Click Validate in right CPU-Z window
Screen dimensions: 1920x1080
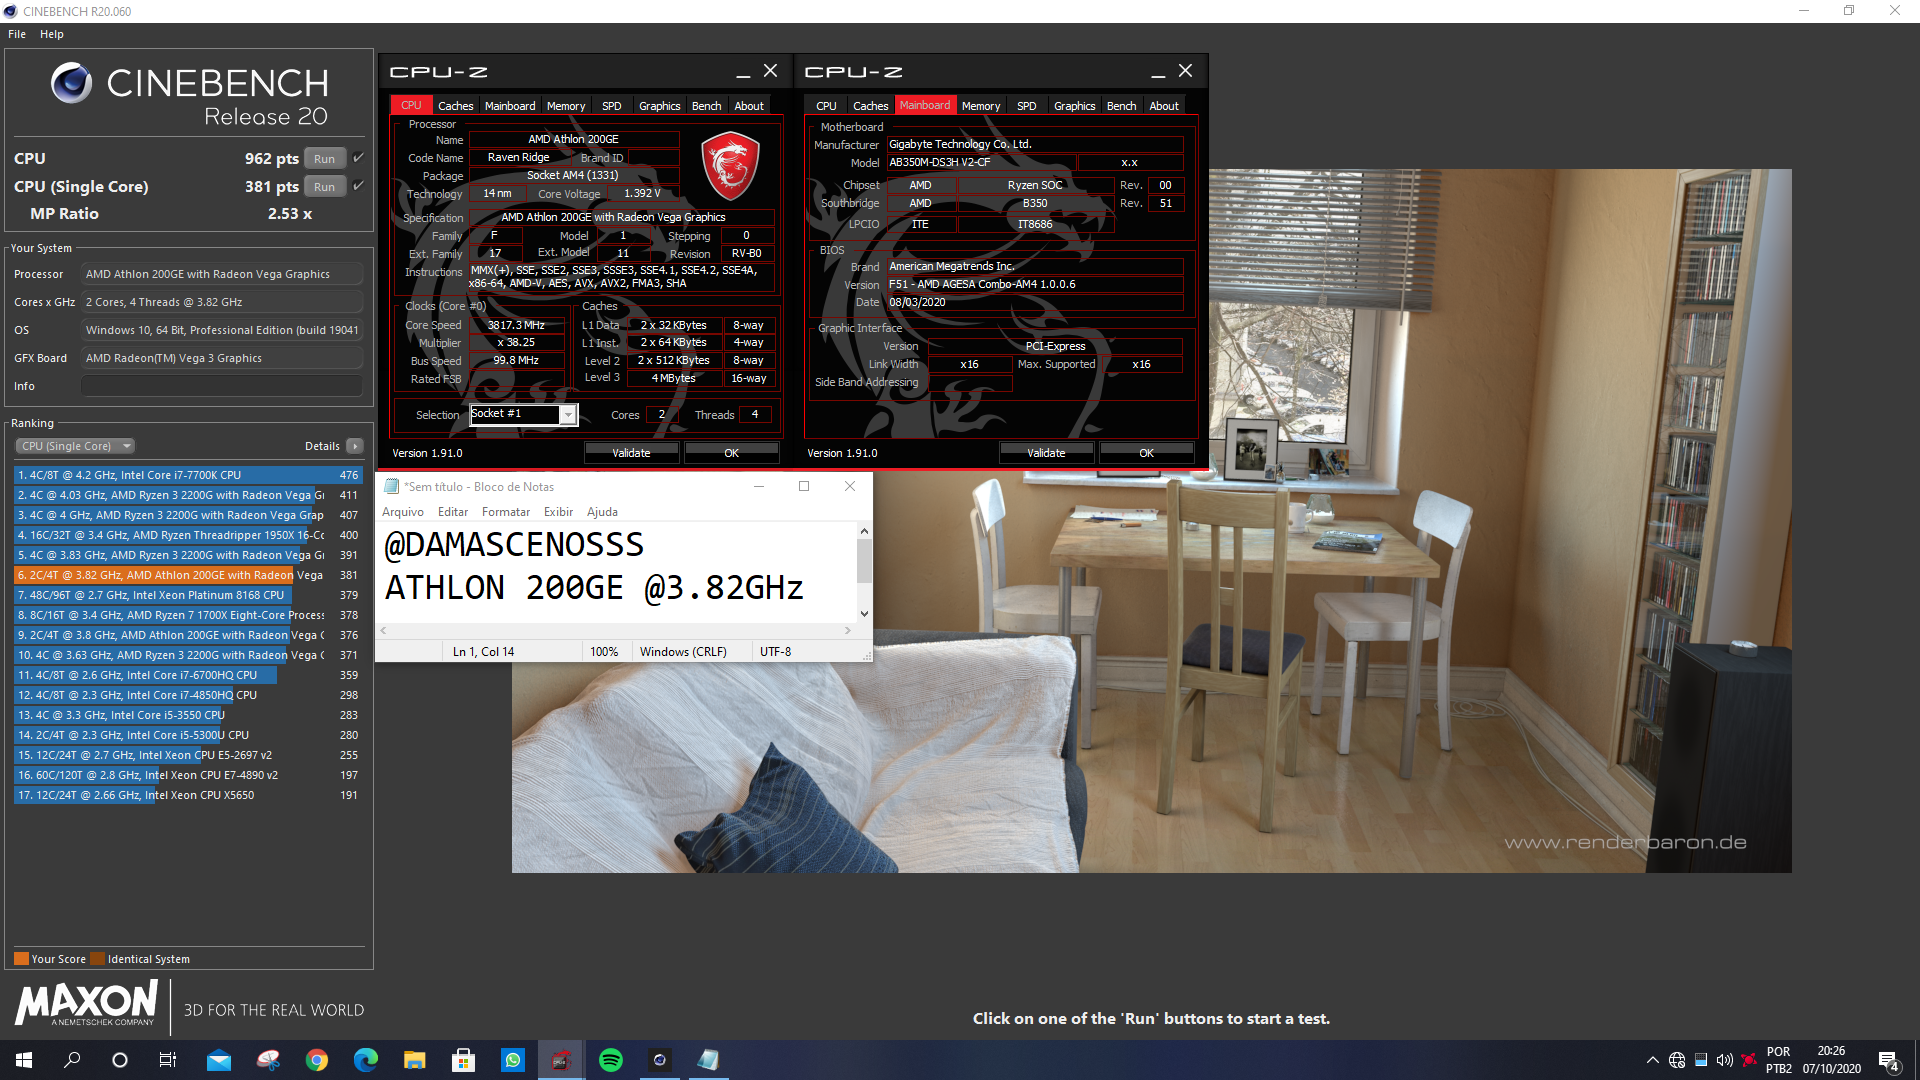point(1047,453)
